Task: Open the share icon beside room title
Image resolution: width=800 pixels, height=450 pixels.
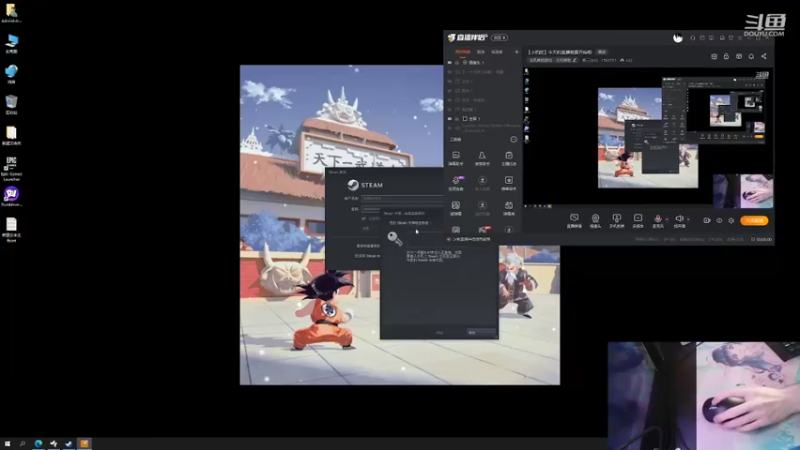Action: coord(764,56)
